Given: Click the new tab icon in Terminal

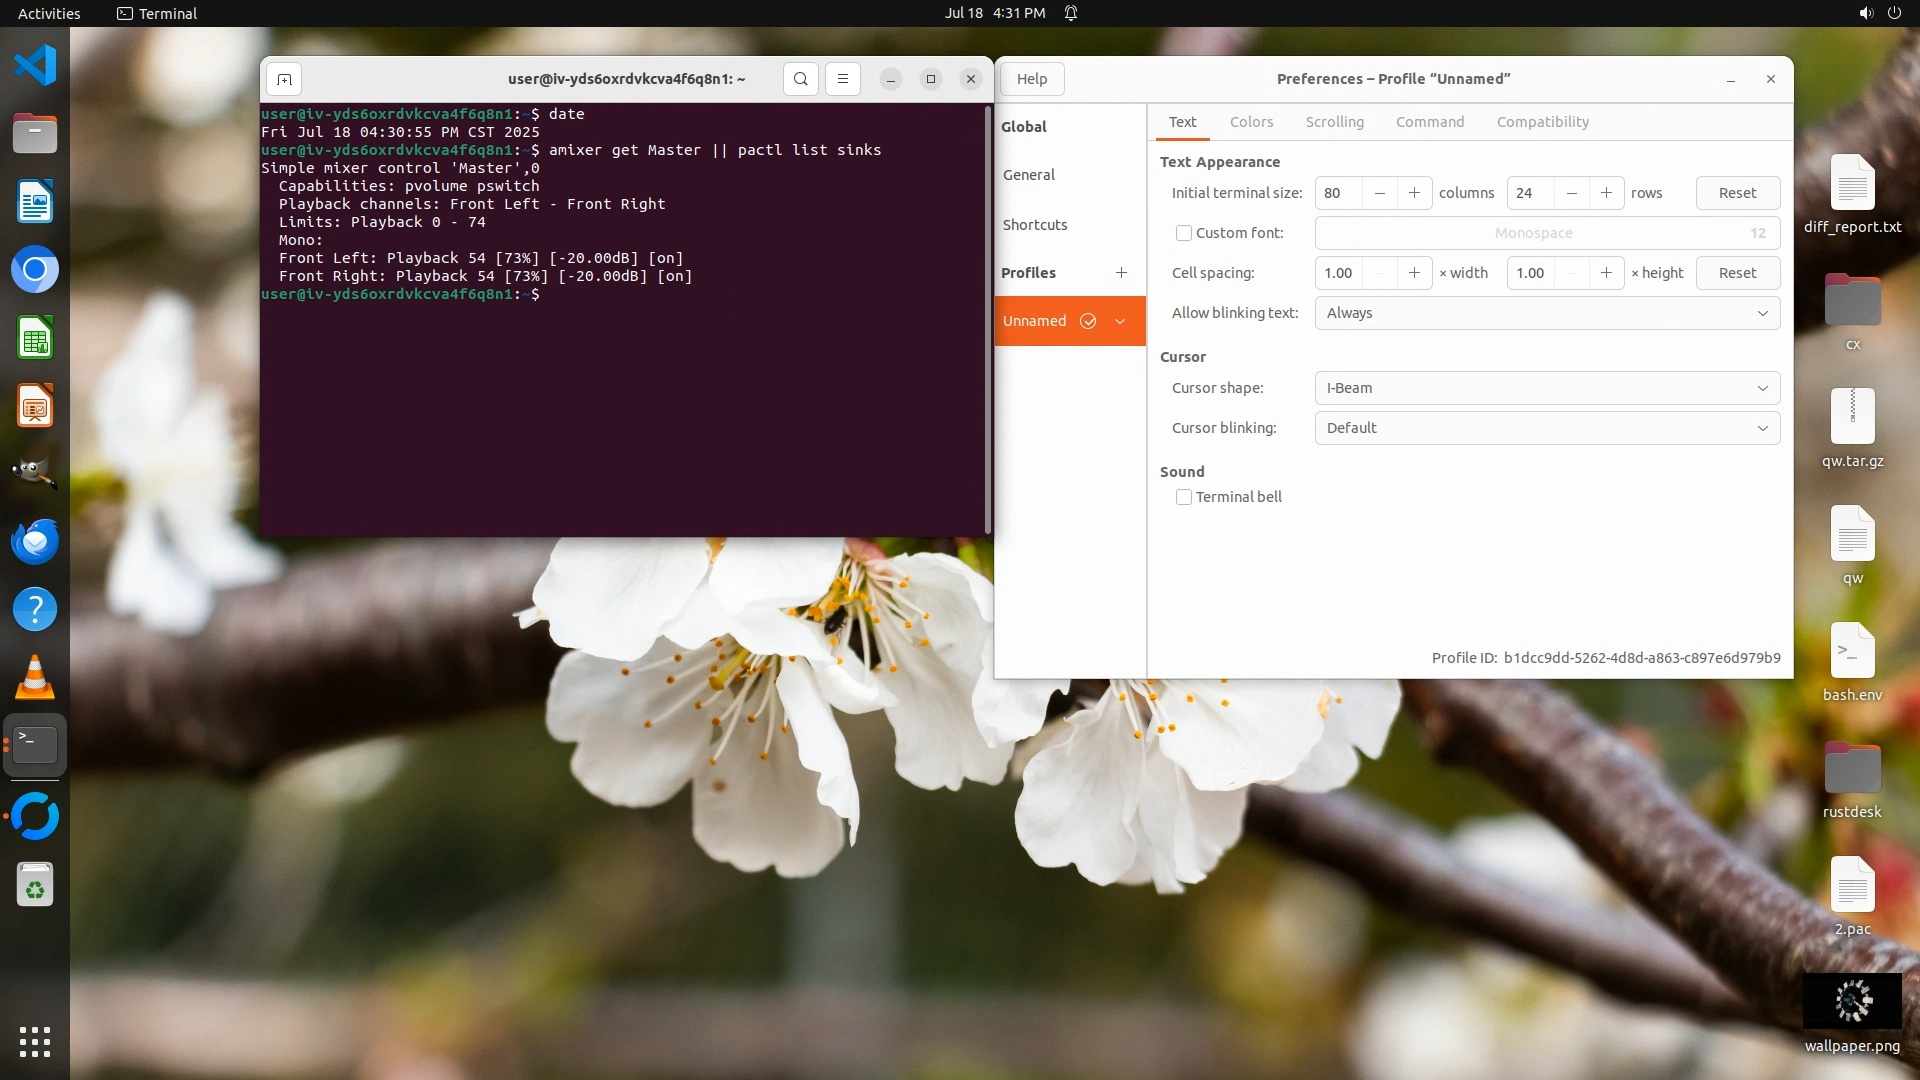Looking at the screenshot, I should tap(284, 79).
